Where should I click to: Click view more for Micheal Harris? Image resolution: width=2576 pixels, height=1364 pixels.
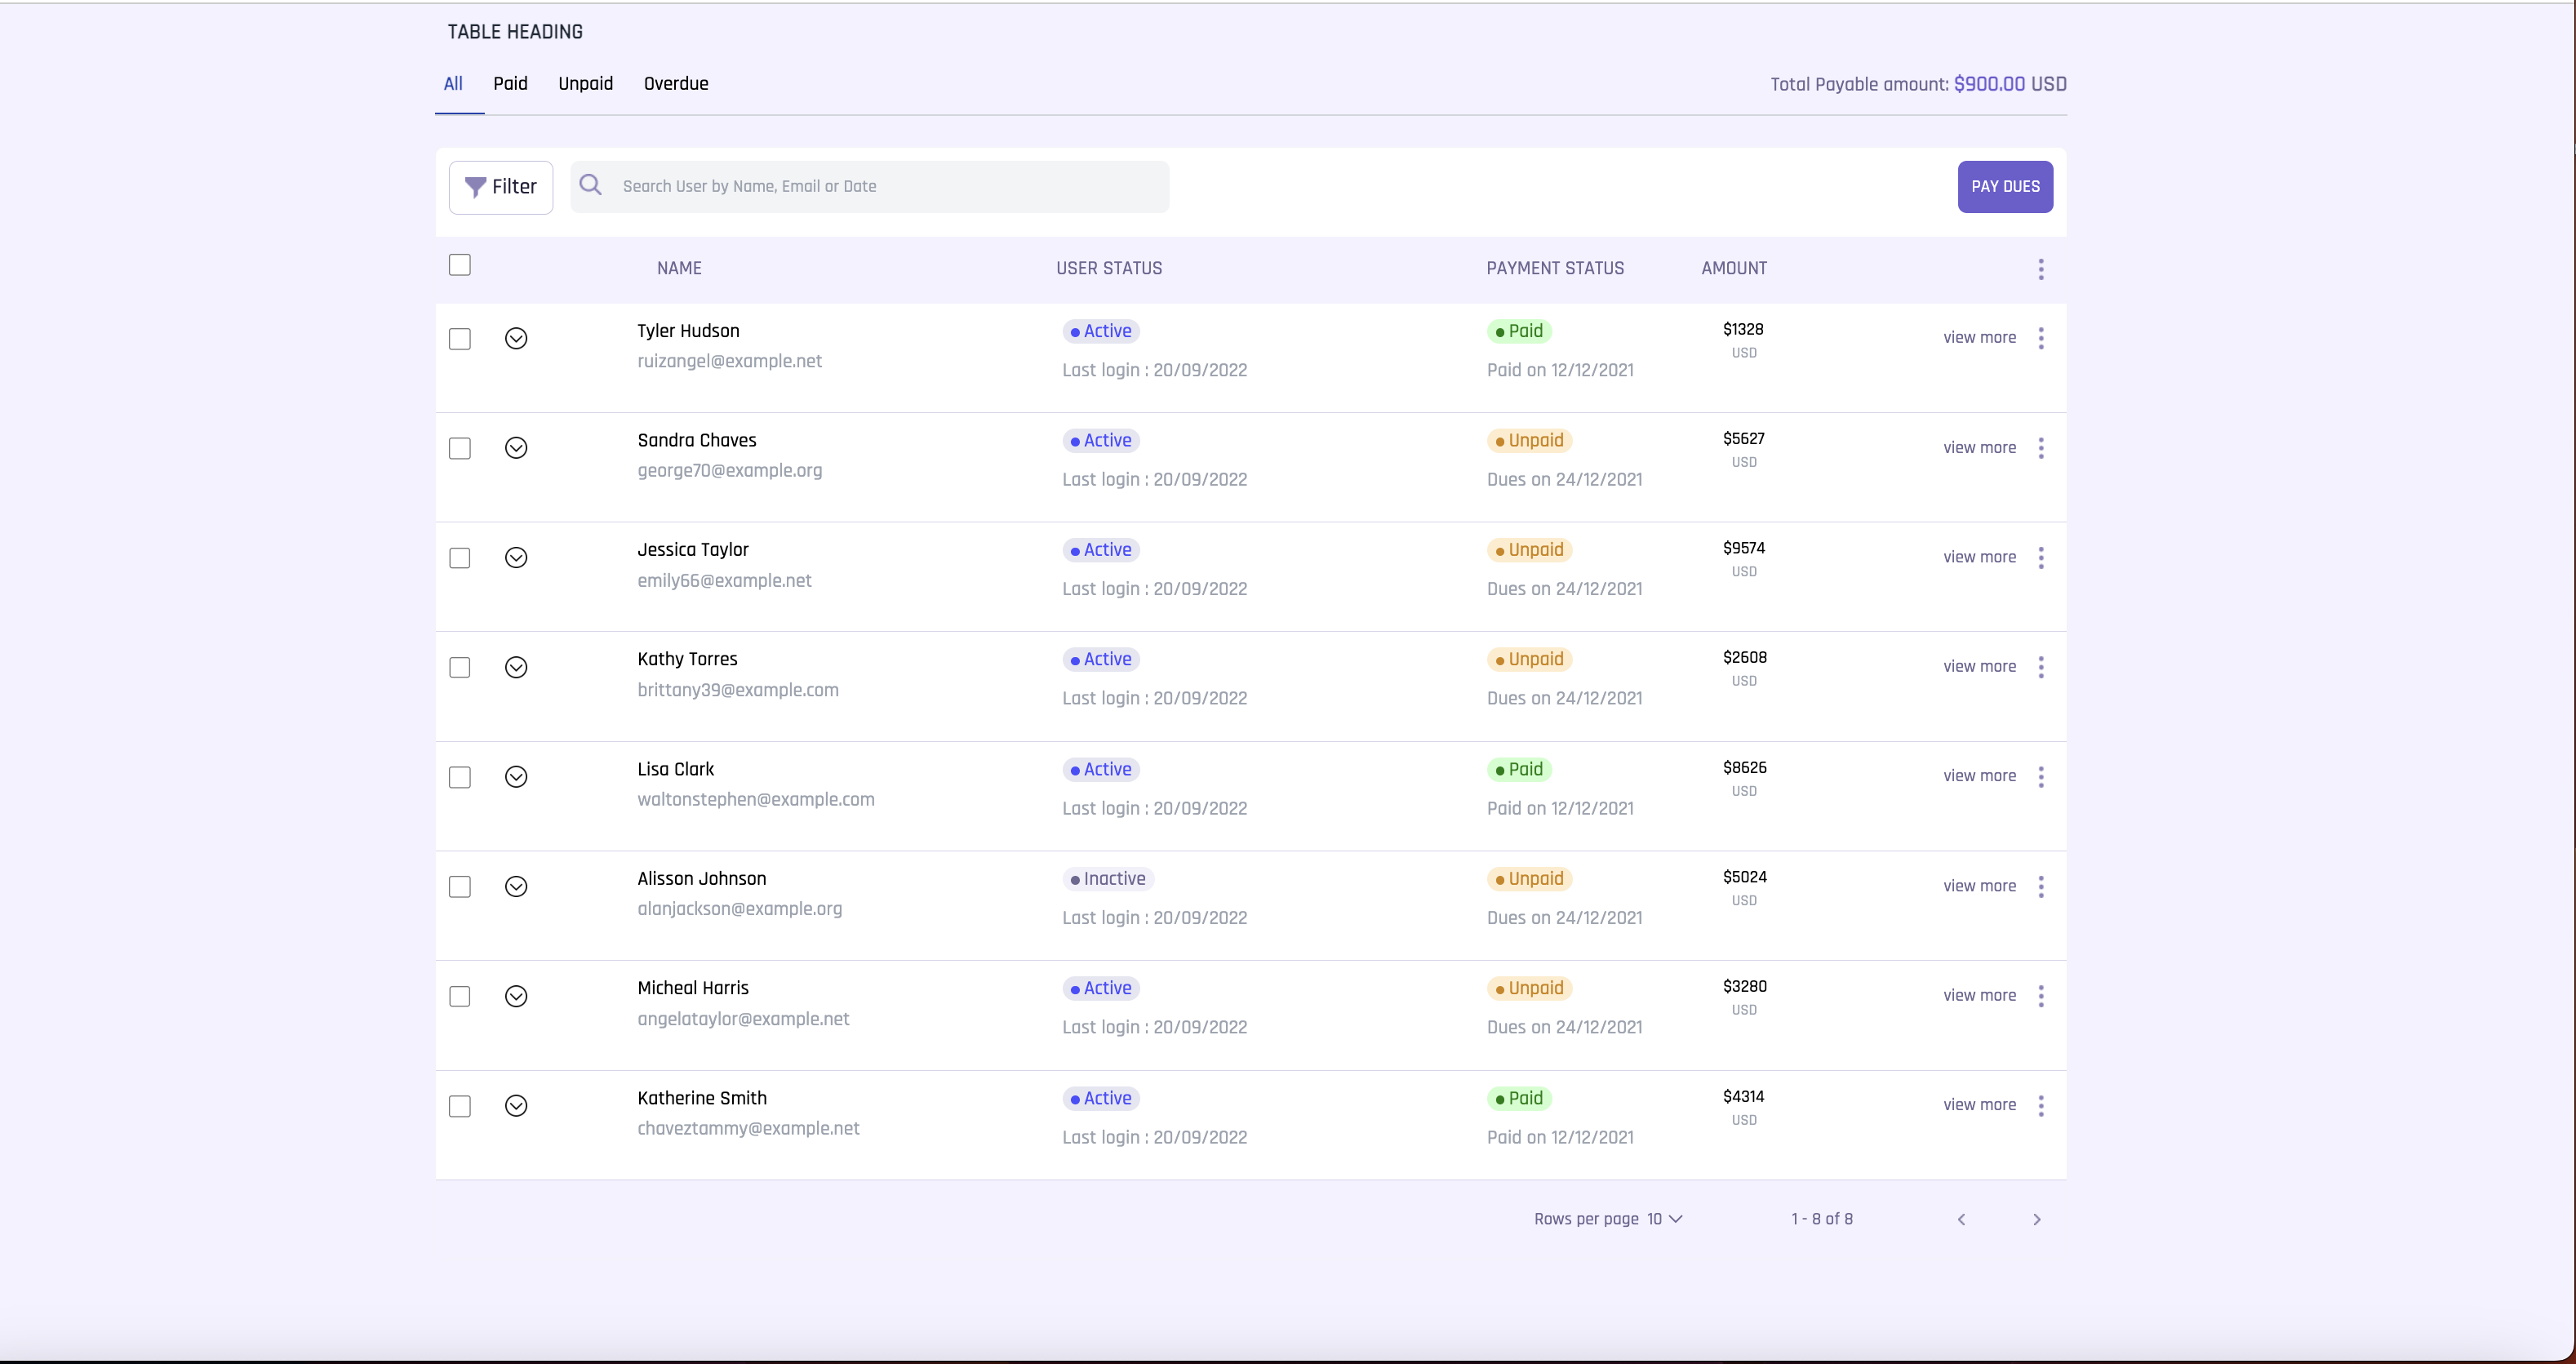tap(1979, 996)
